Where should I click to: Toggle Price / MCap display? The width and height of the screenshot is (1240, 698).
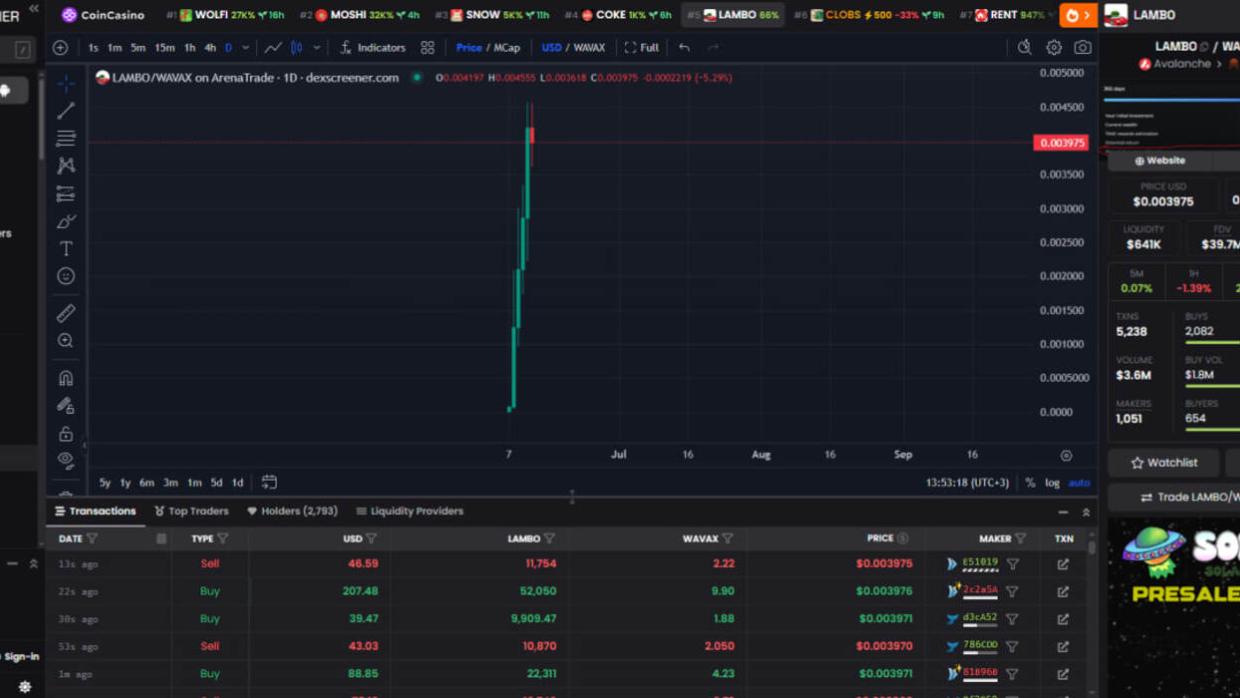(488, 48)
